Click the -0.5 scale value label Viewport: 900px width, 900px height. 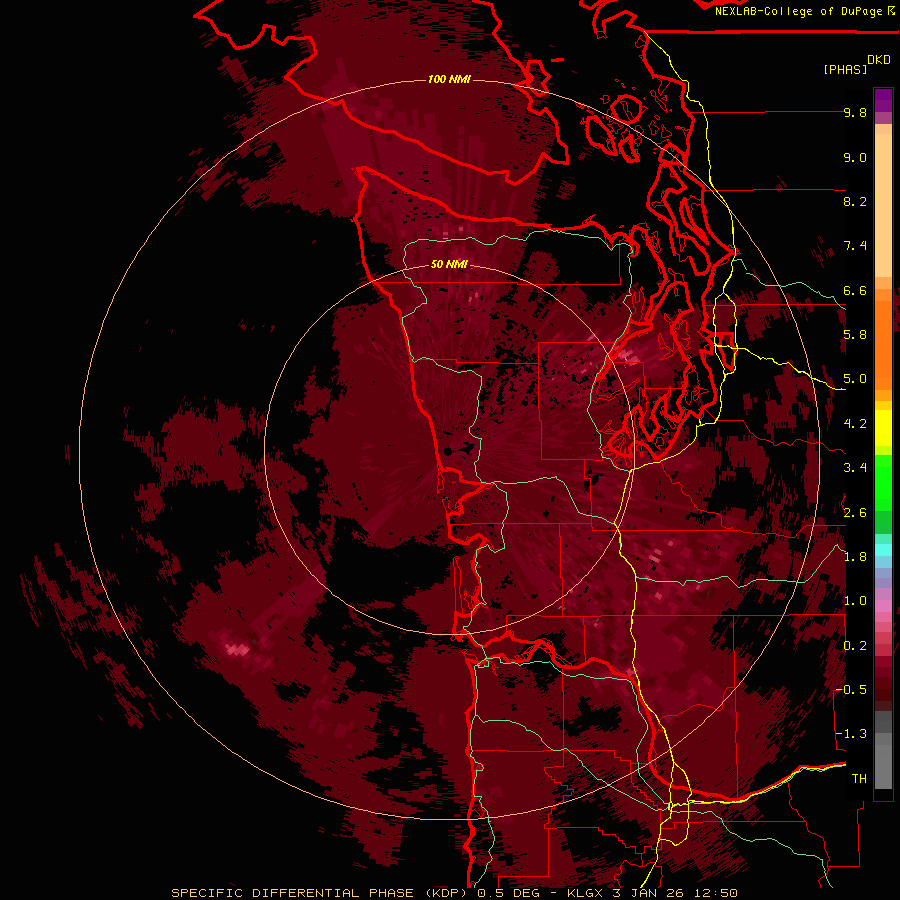851,690
